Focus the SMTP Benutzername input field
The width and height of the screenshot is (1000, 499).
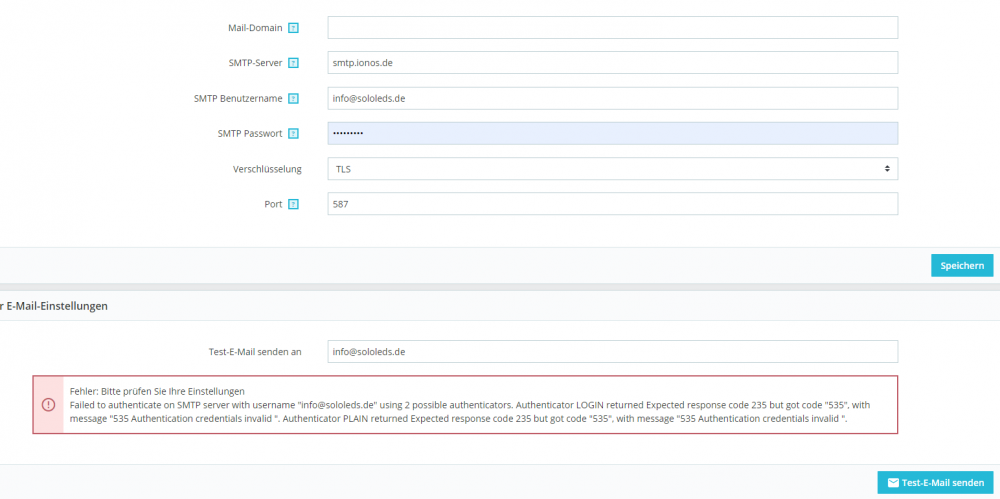coord(612,98)
